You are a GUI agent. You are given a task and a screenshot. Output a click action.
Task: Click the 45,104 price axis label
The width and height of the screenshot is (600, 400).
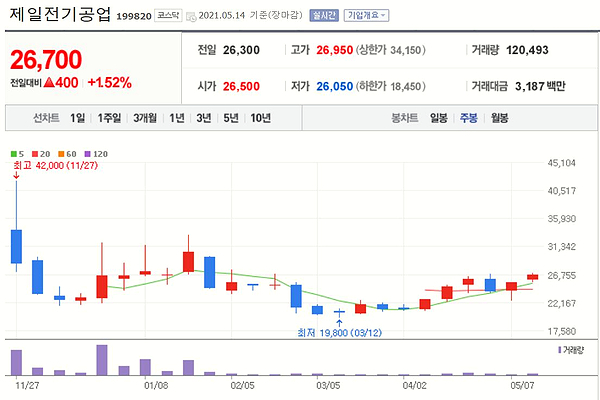coord(561,163)
